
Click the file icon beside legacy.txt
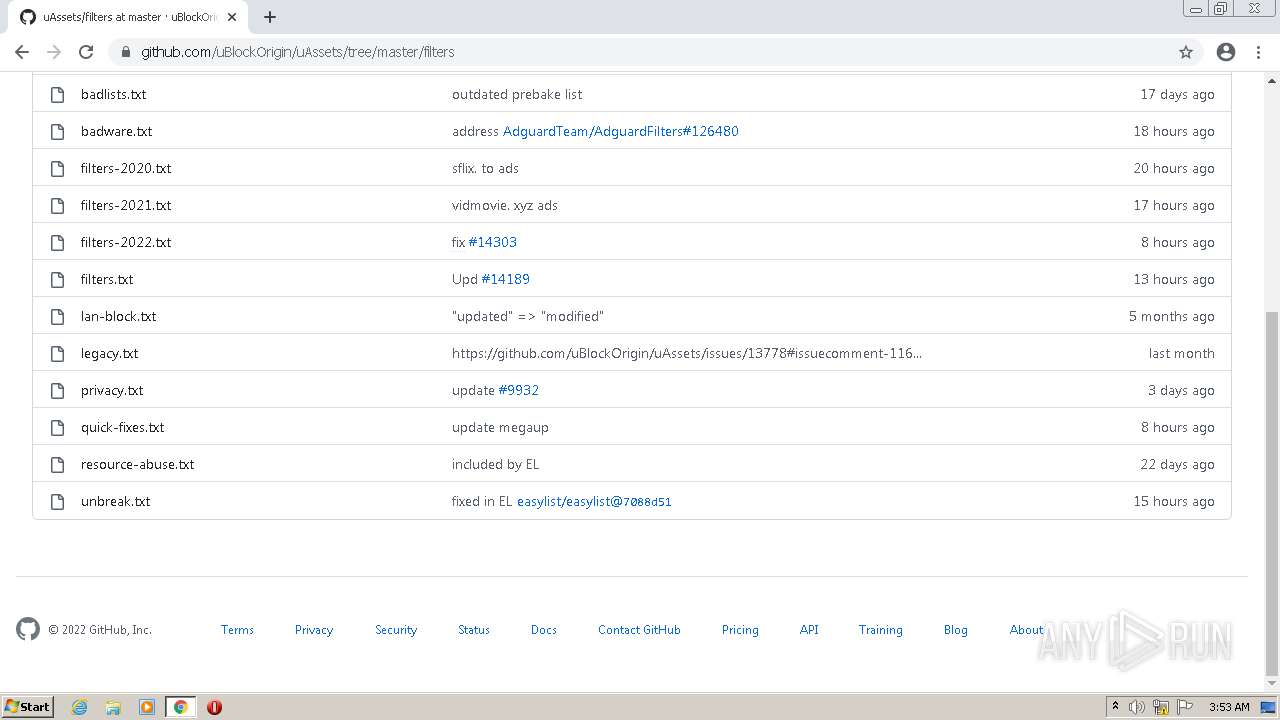coord(58,353)
